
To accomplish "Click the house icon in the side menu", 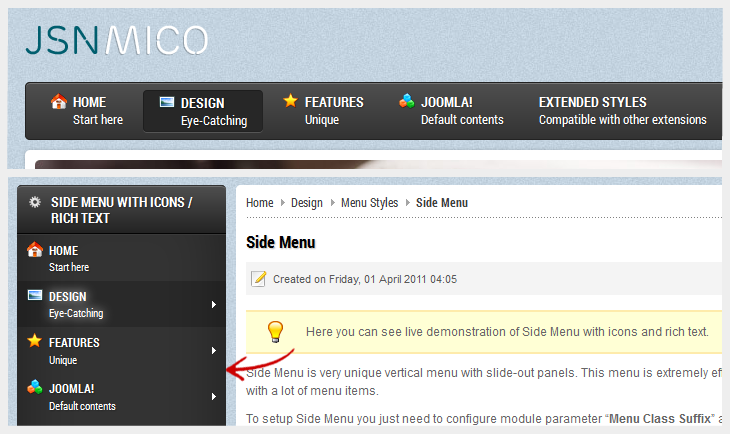I will (x=35, y=250).
